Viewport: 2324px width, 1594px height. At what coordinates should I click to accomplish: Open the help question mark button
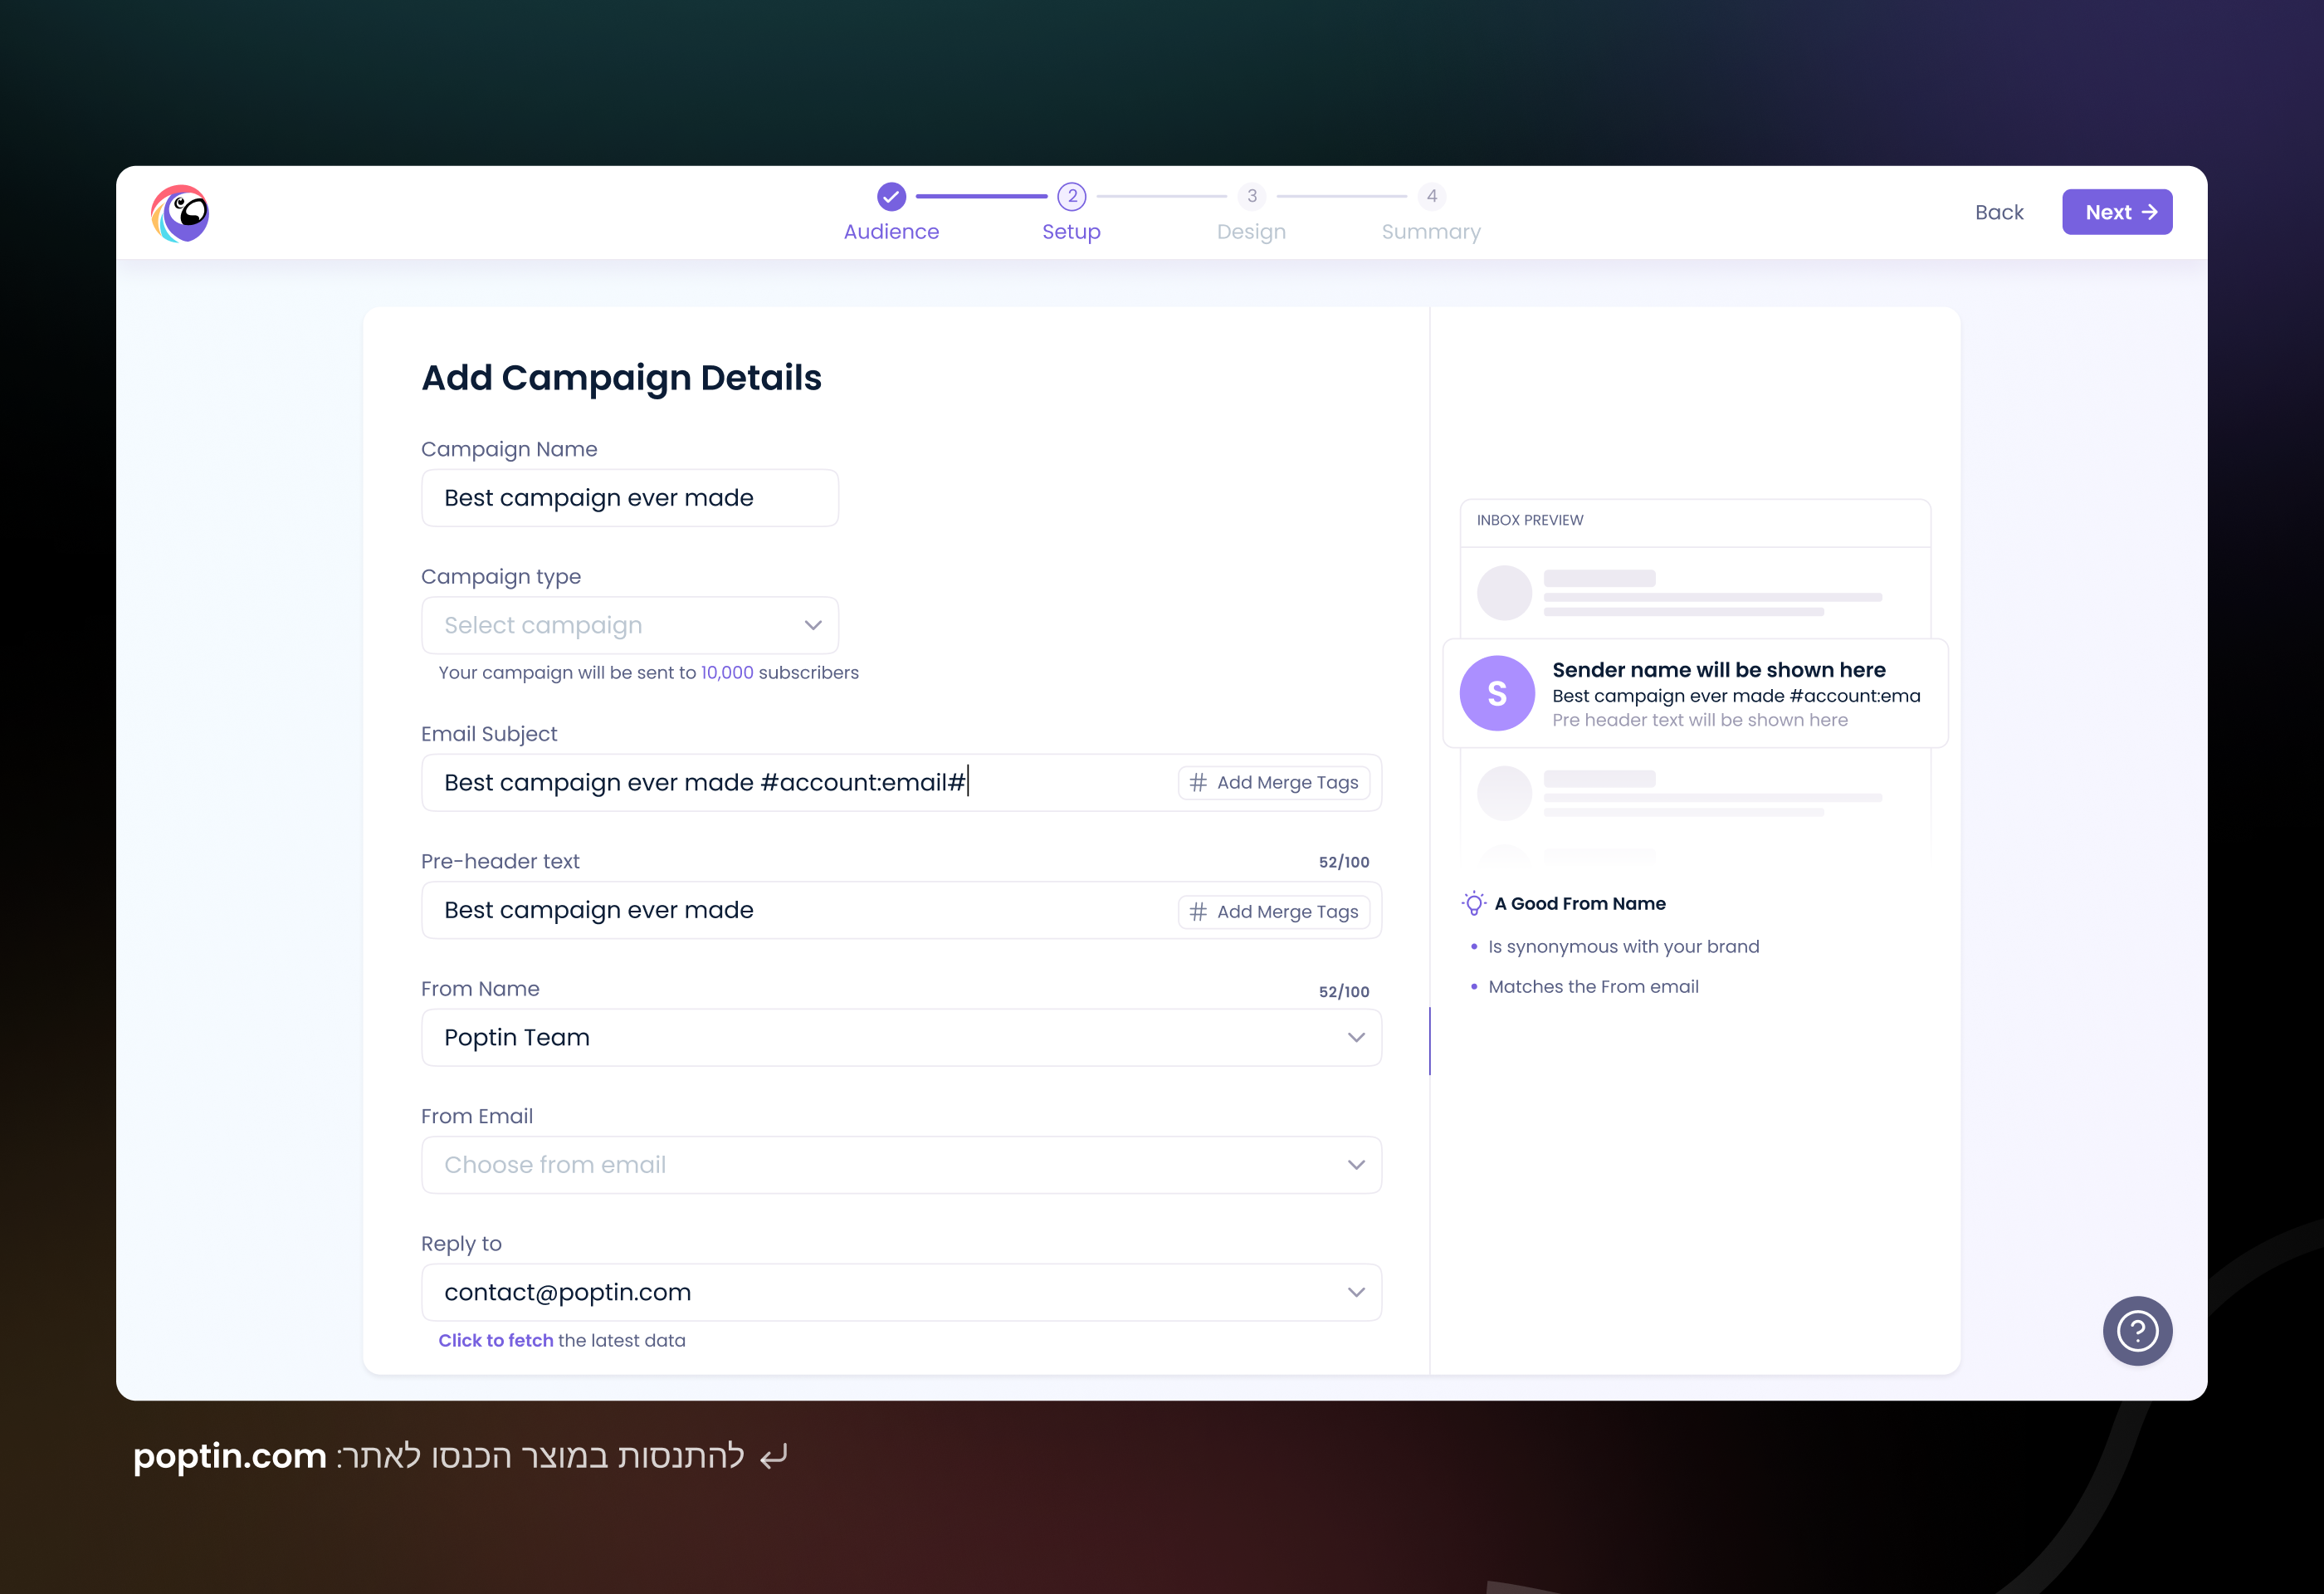point(2137,1330)
